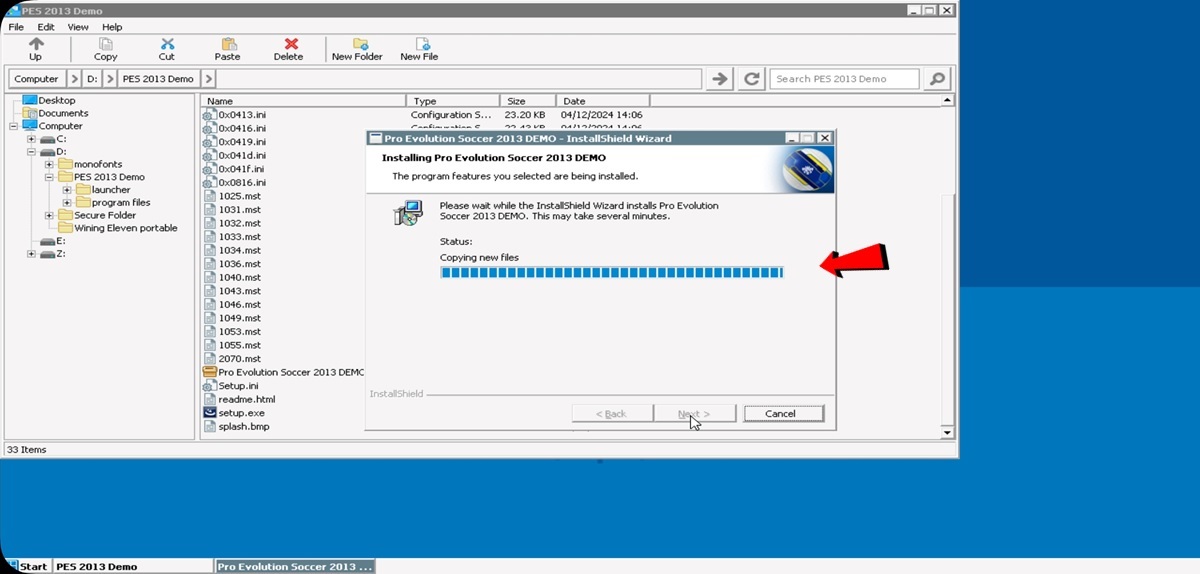
Task: Click the Up navigation icon
Action: pyautogui.click(x=36, y=44)
